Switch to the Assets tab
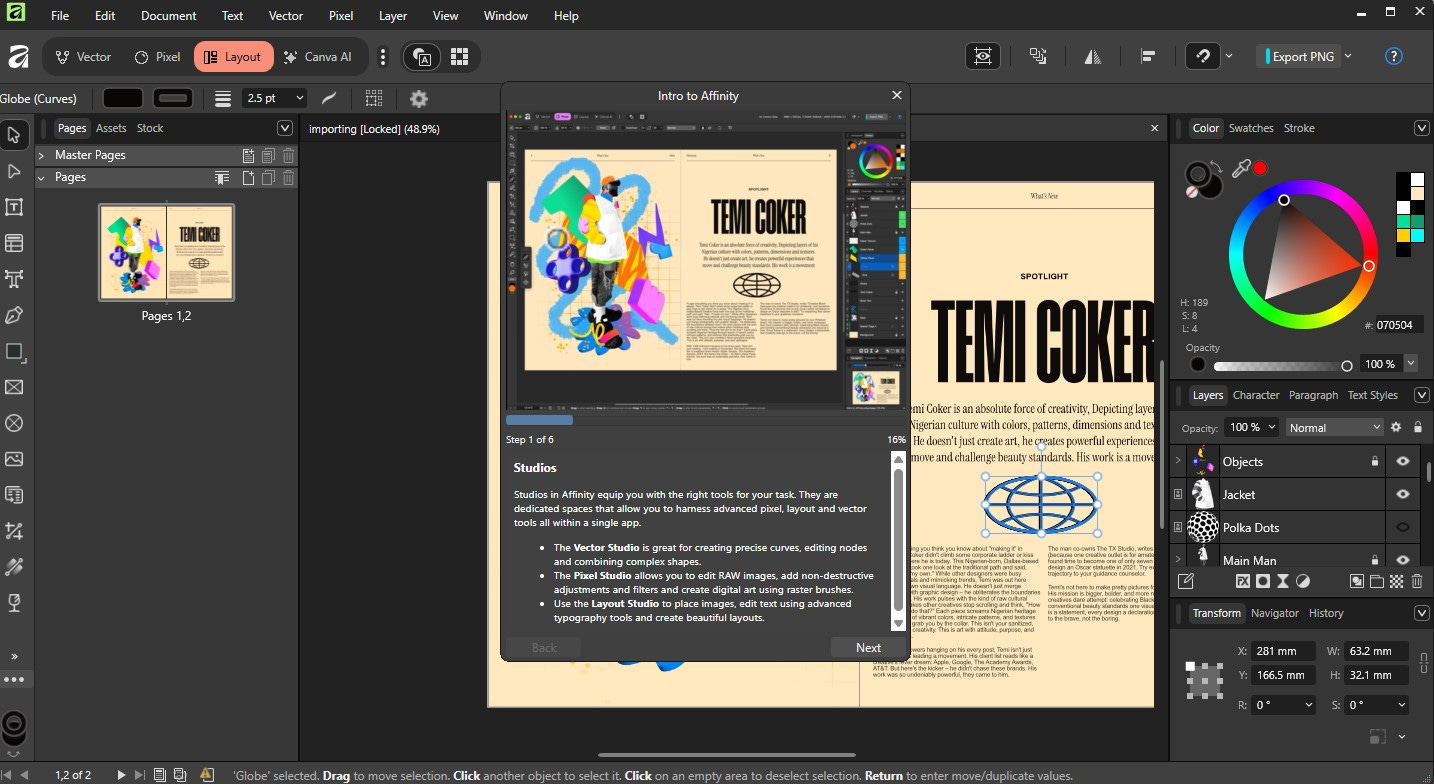The image size is (1434, 784). coord(111,128)
